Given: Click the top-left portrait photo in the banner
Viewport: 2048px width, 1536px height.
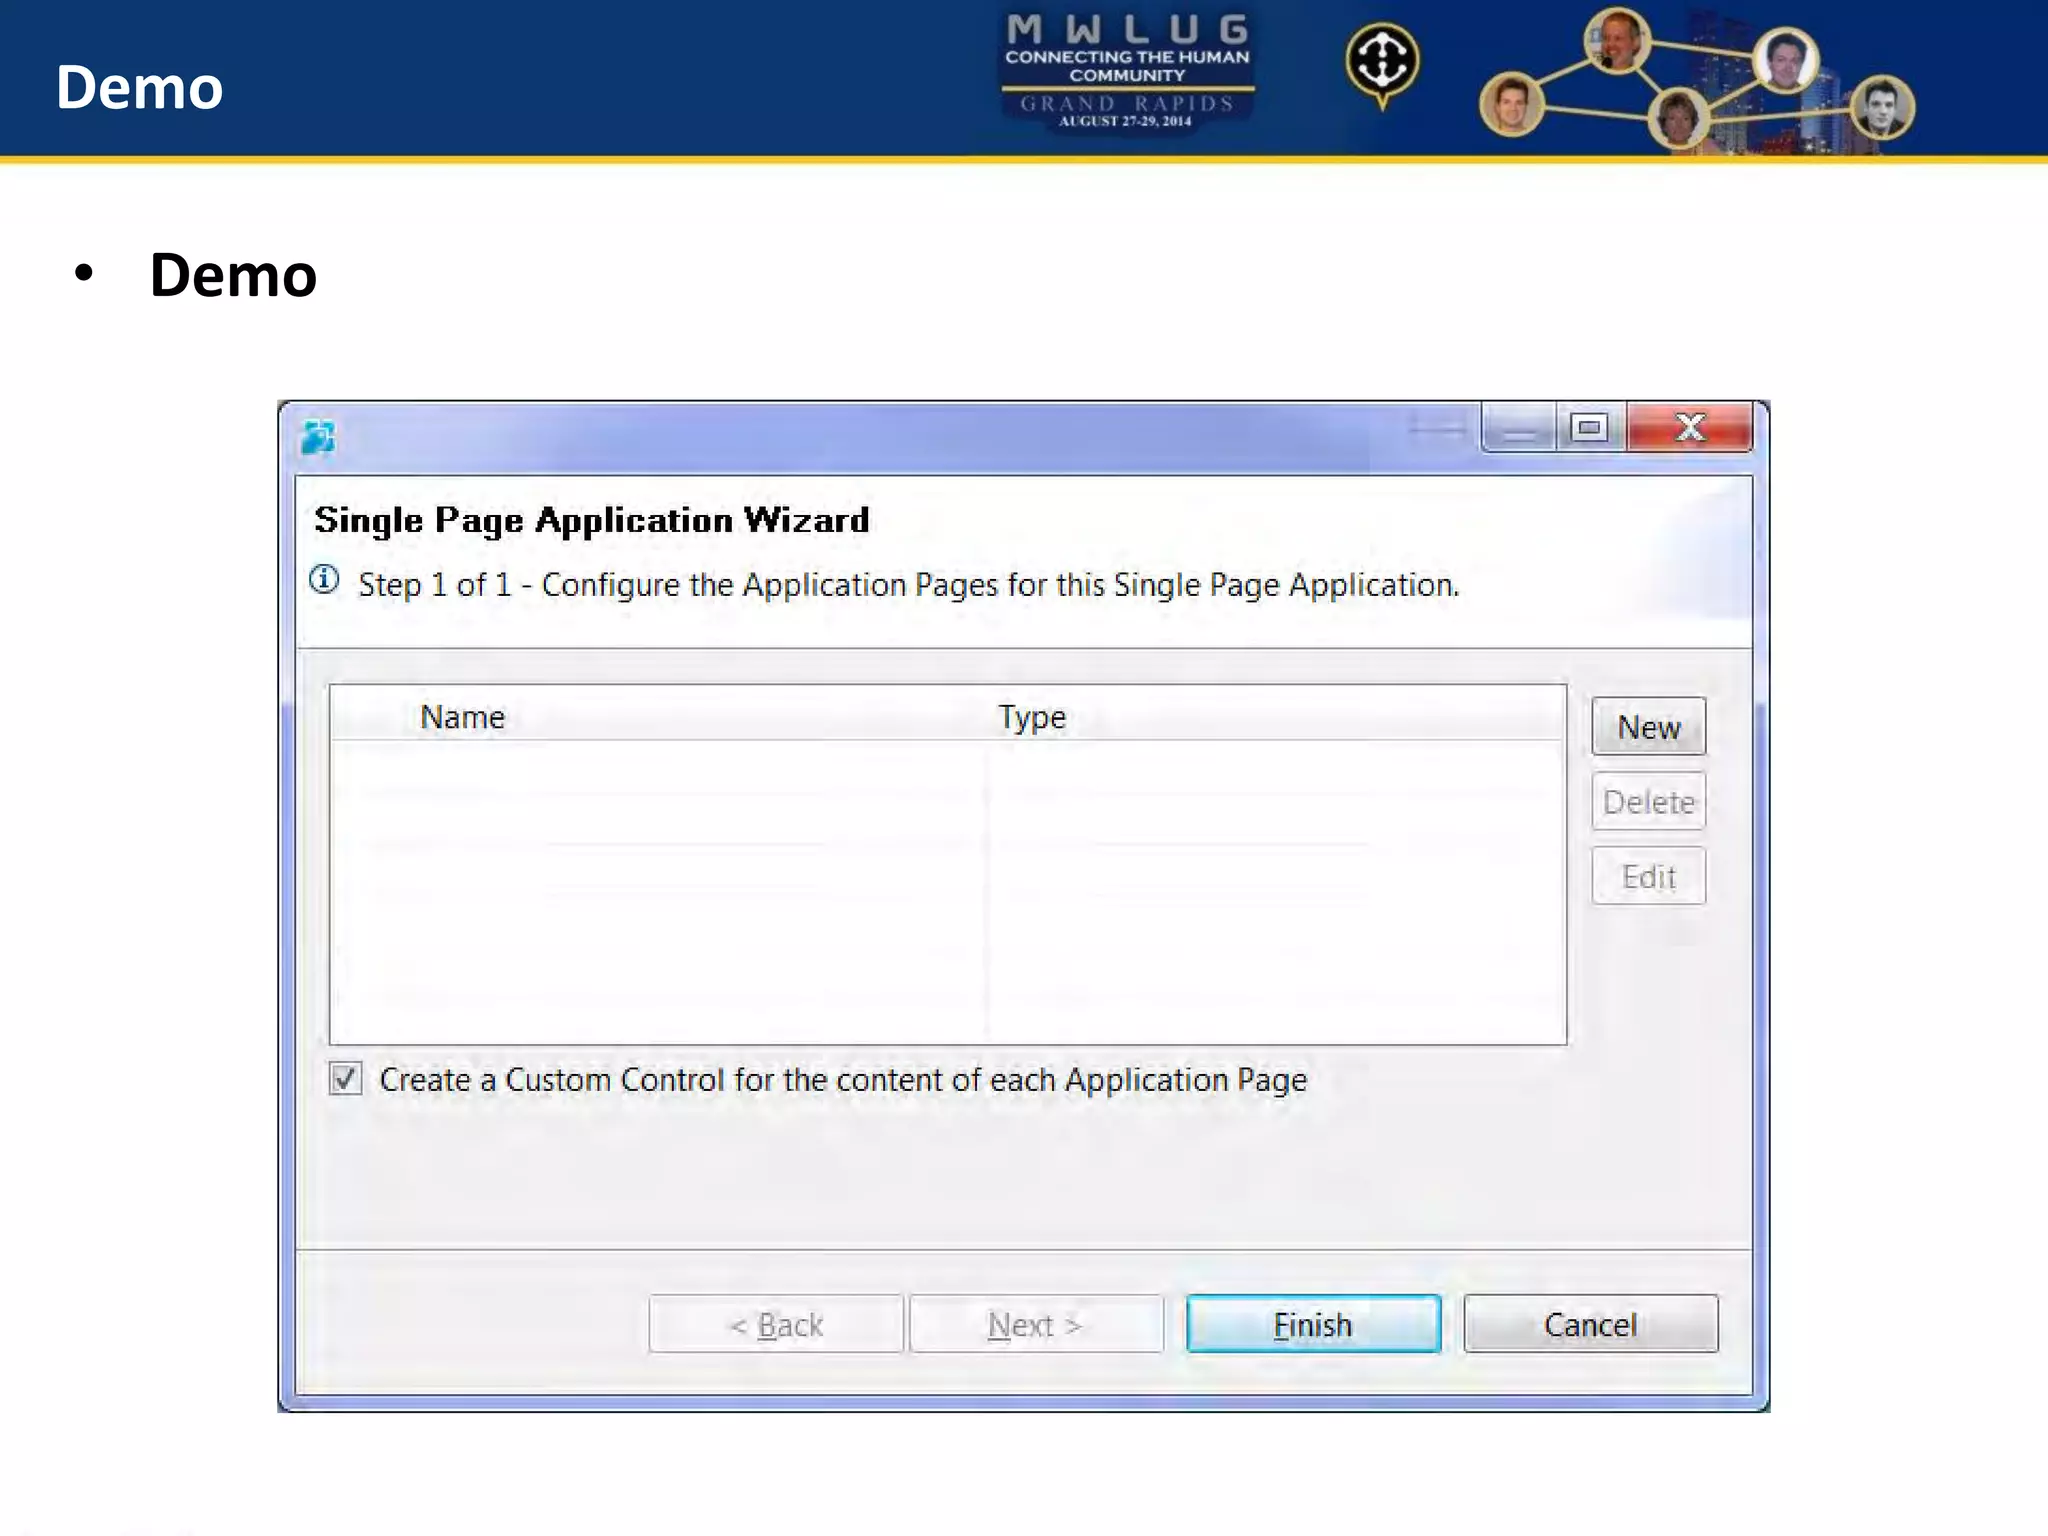Looking at the screenshot, I should click(1617, 41).
